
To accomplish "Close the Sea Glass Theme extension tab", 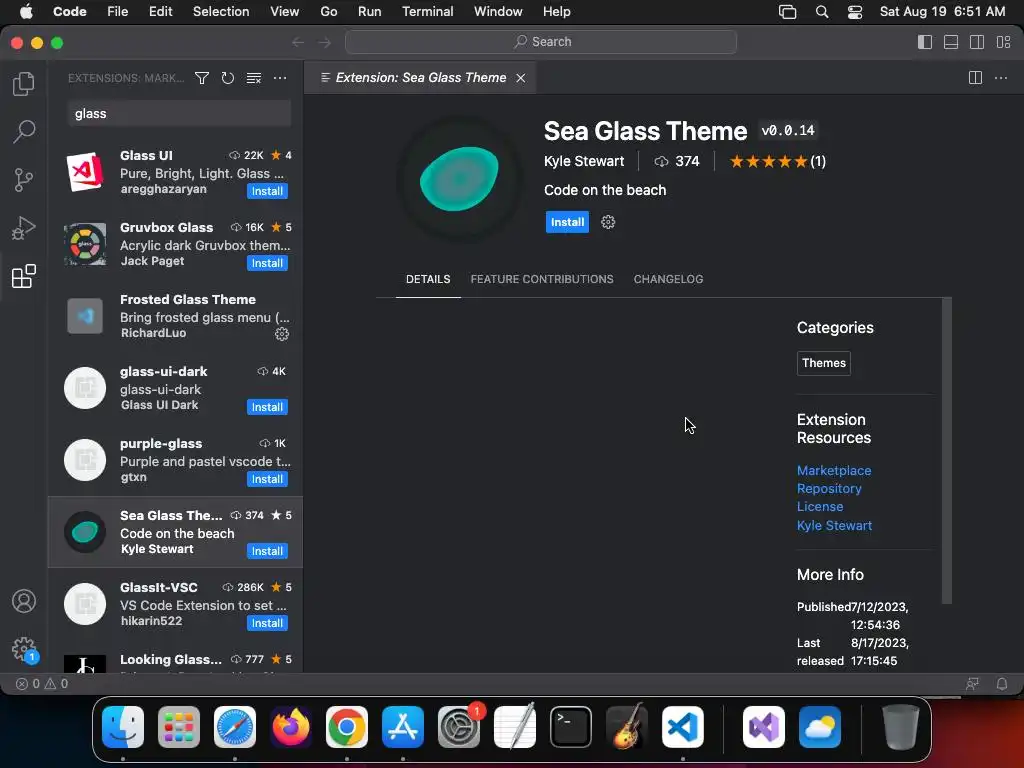I will (x=520, y=78).
